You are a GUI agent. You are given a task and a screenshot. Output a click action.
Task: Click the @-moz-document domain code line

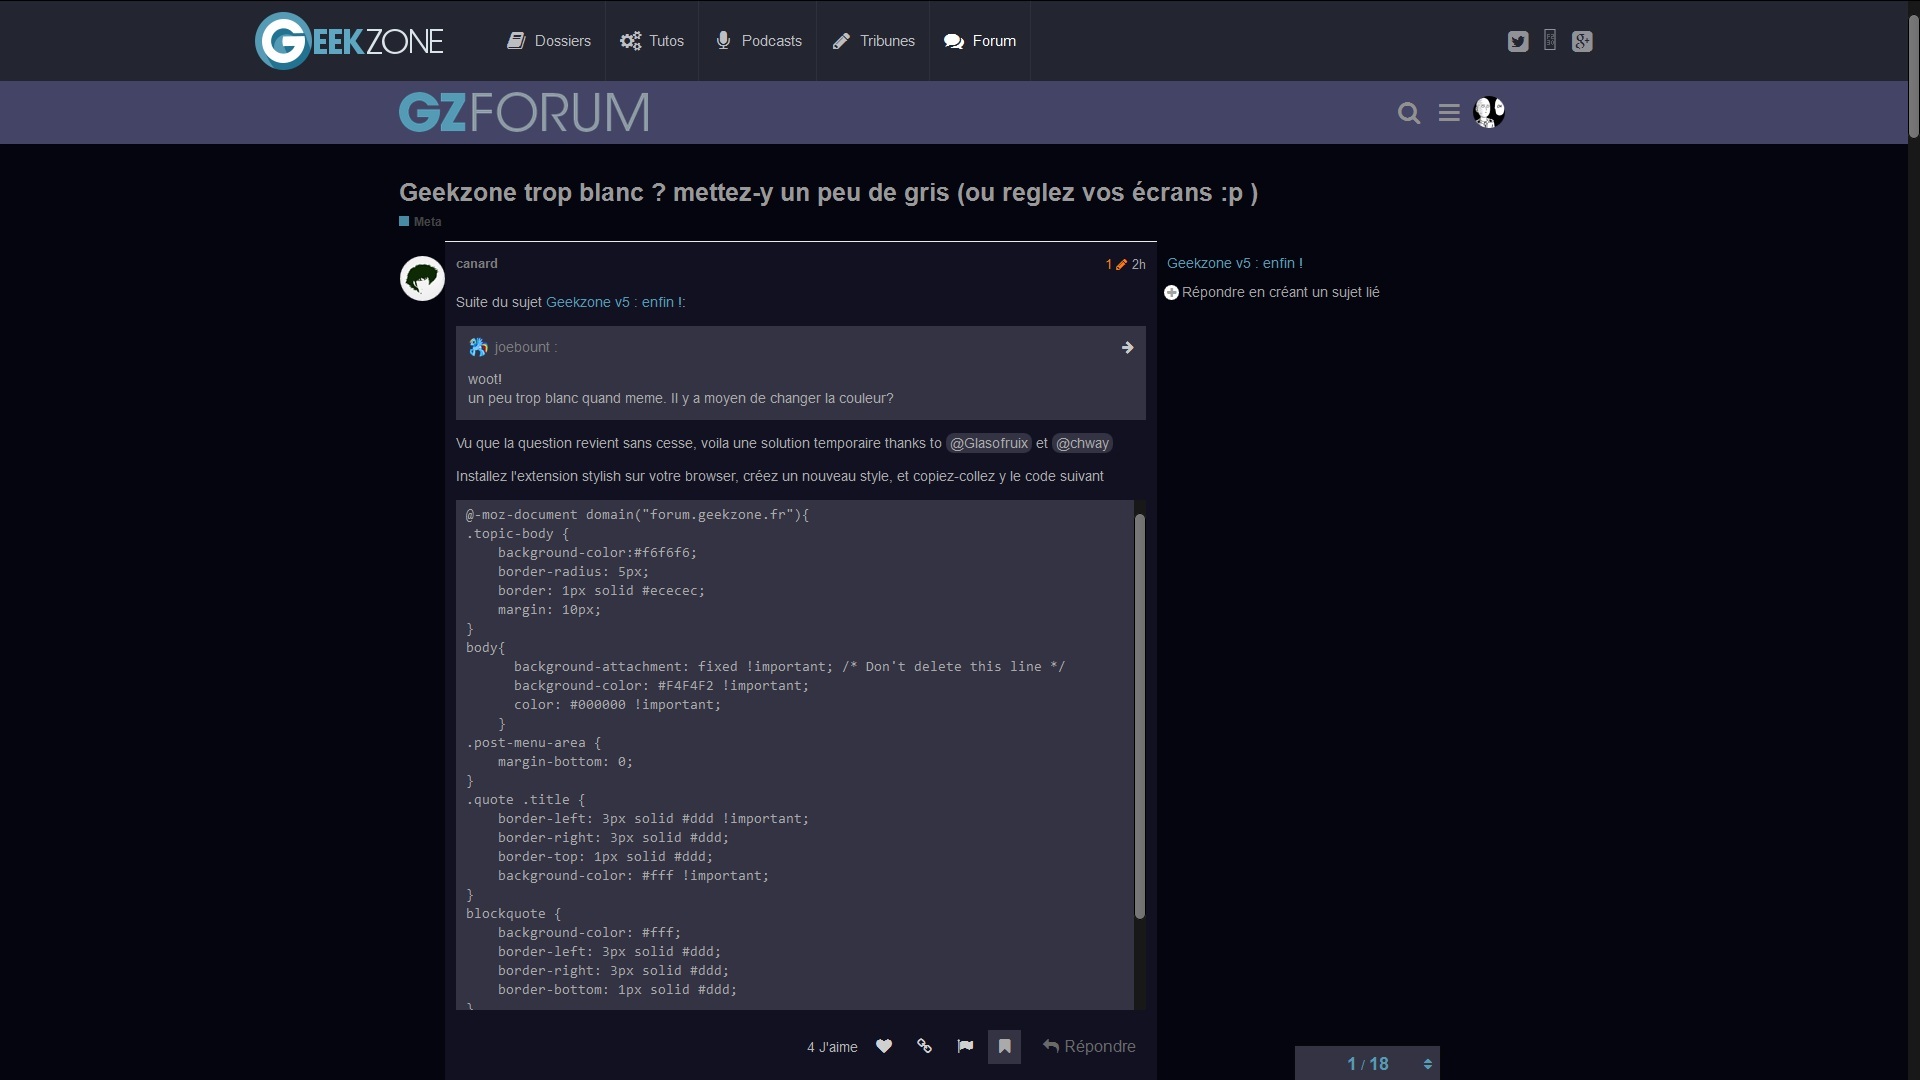tap(637, 514)
